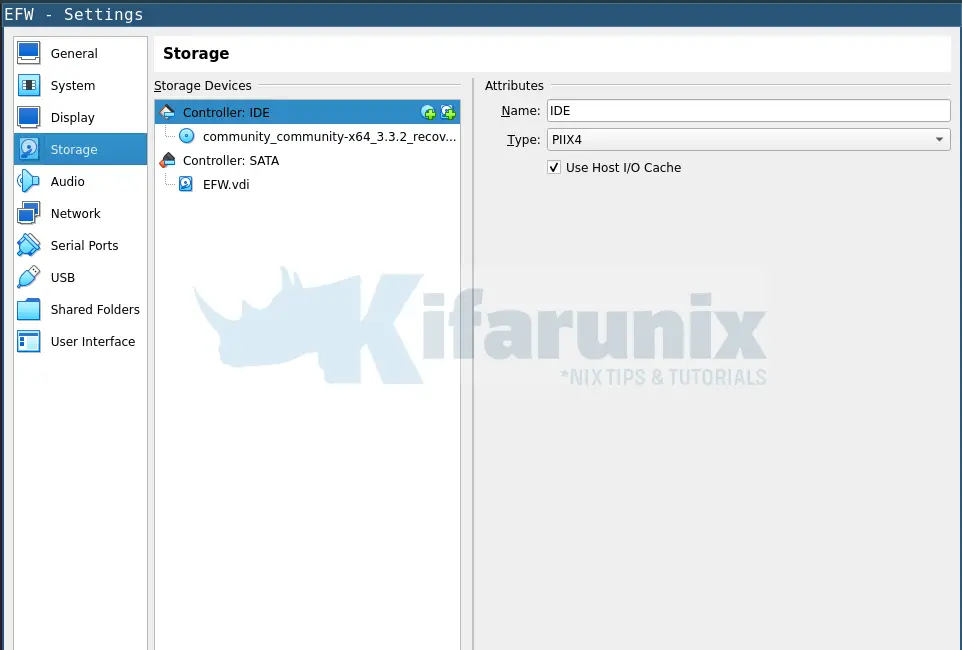Open the controller Type dropdown
This screenshot has height=650, width=962.
[x=748, y=139]
